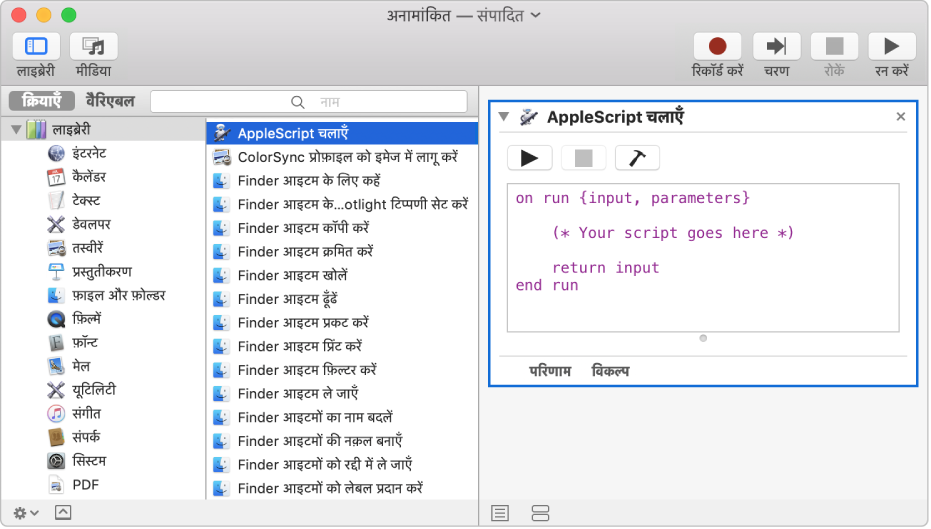Select the फ़िल्में category
This screenshot has height=529, width=931.
tap(86, 319)
